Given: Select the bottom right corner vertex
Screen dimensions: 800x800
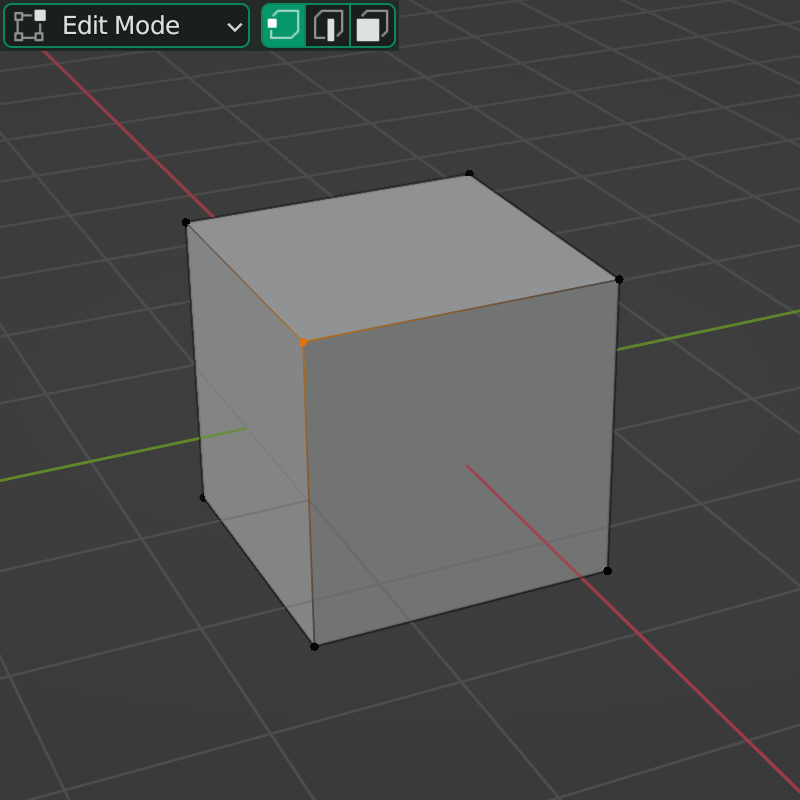Looking at the screenshot, I should pos(607,571).
